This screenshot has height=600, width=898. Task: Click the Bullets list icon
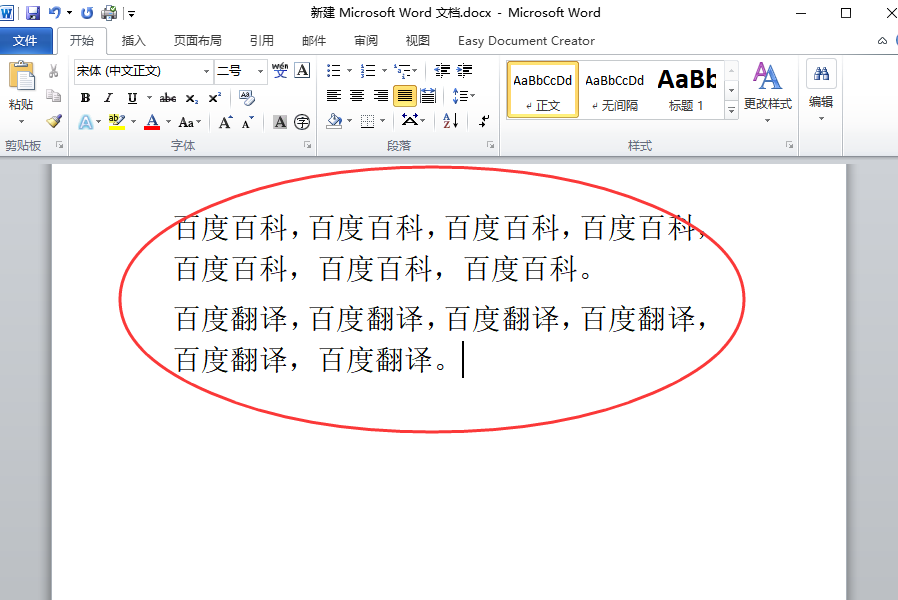click(x=333, y=70)
